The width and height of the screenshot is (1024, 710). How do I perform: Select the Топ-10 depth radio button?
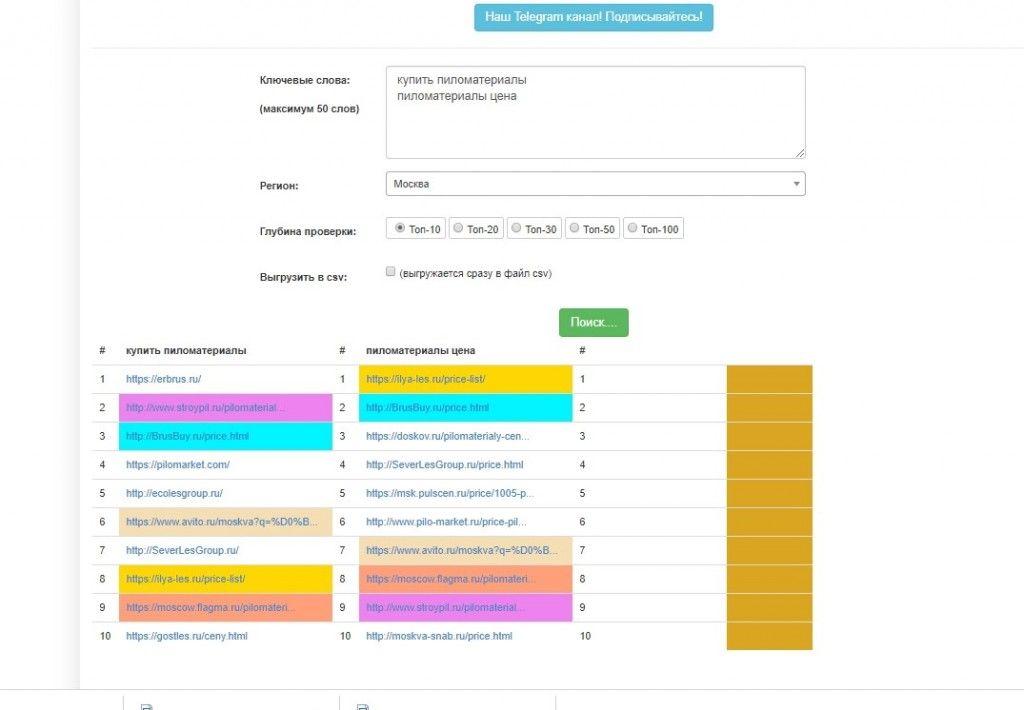click(400, 228)
